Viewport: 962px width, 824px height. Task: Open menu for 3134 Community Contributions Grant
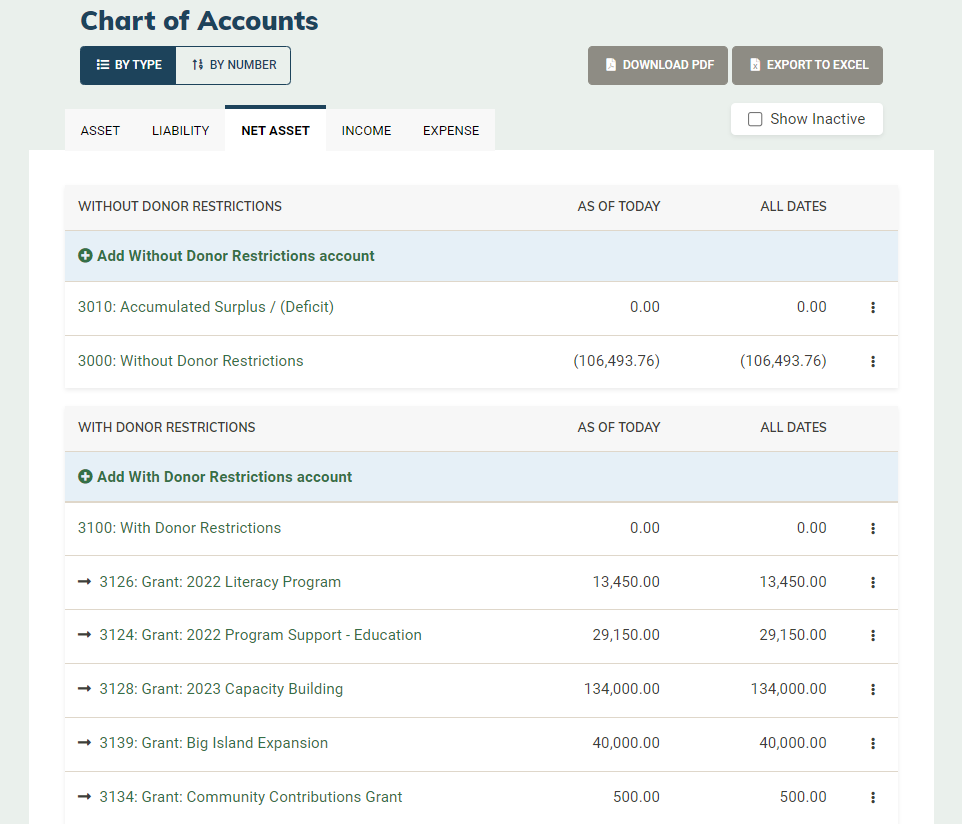click(873, 798)
